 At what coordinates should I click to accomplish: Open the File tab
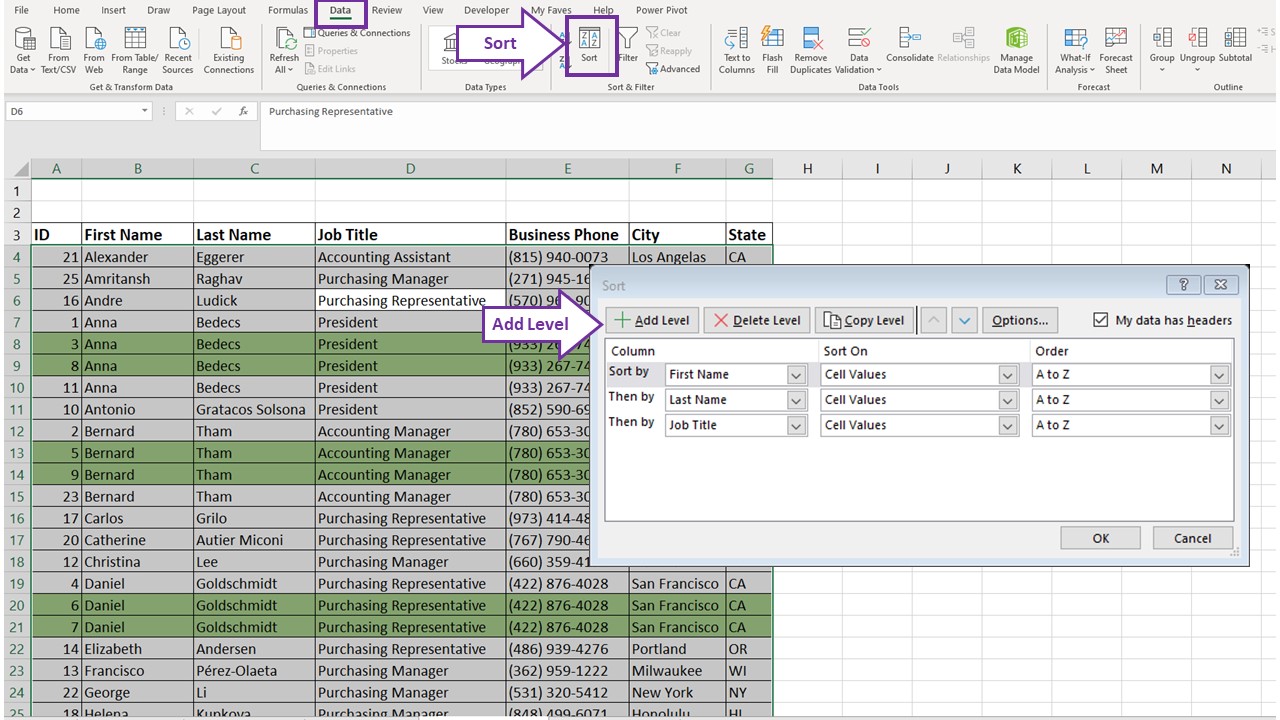point(21,10)
